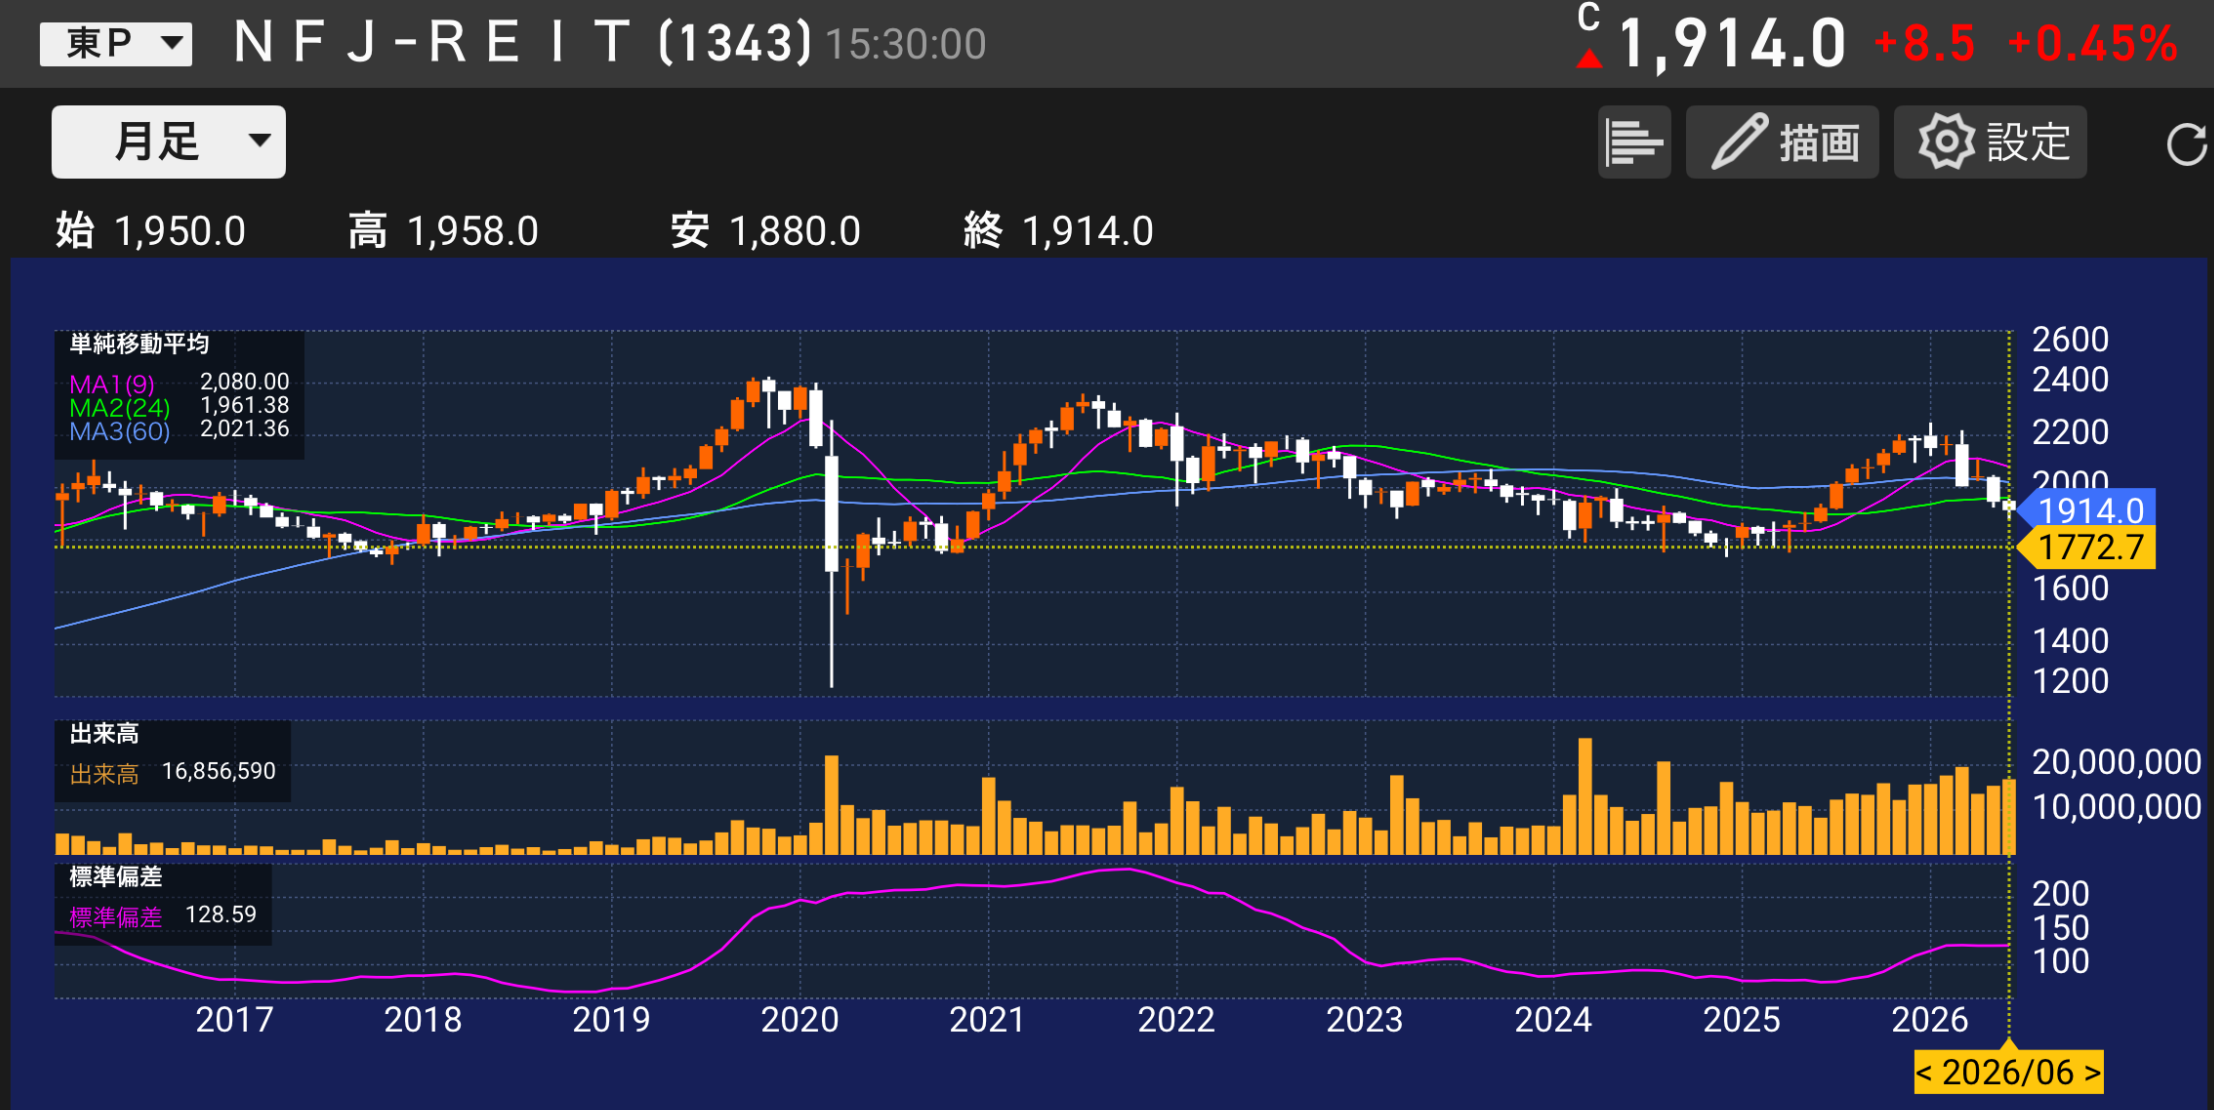Click the NFJ-REIT (1343) ticker title
Image resolution: width=2214 pixels, height=1110 pixels.
pos(522,43)
